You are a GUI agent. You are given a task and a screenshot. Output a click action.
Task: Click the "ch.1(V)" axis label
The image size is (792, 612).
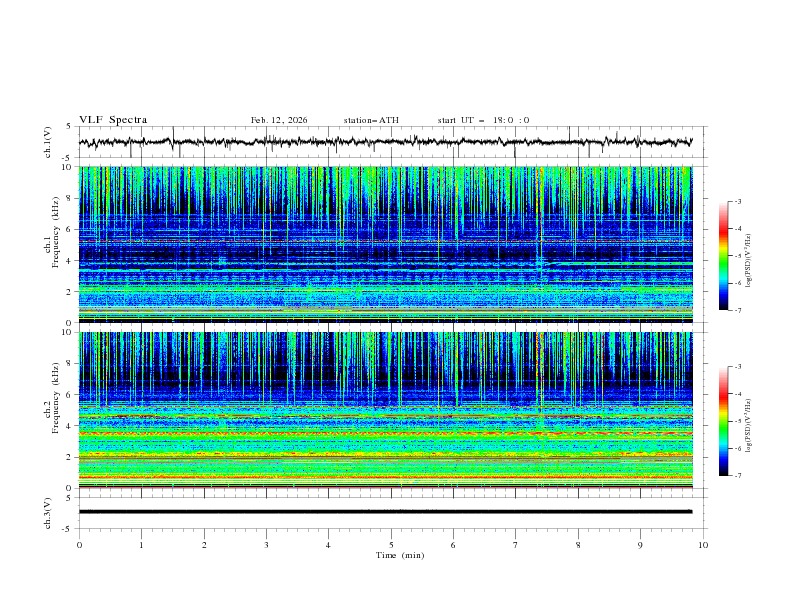pos(48,142)
